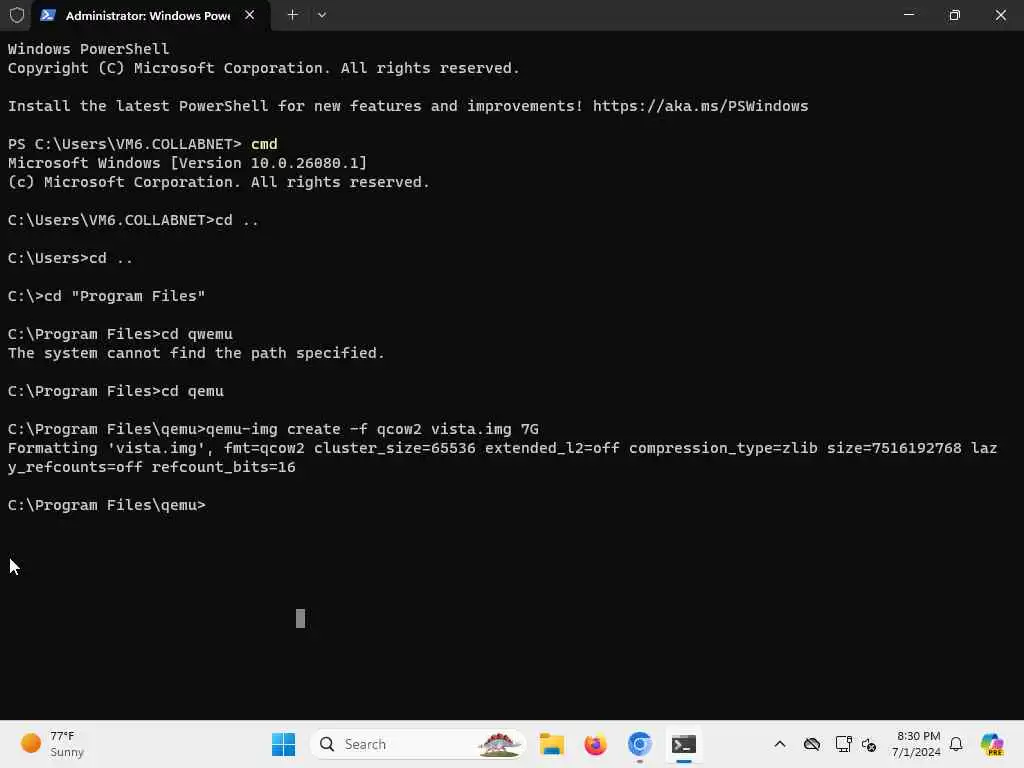Screen dimensions: 1024x768
Task: Expand the new tab profile dropdown
Action: [x=322, y=15]
